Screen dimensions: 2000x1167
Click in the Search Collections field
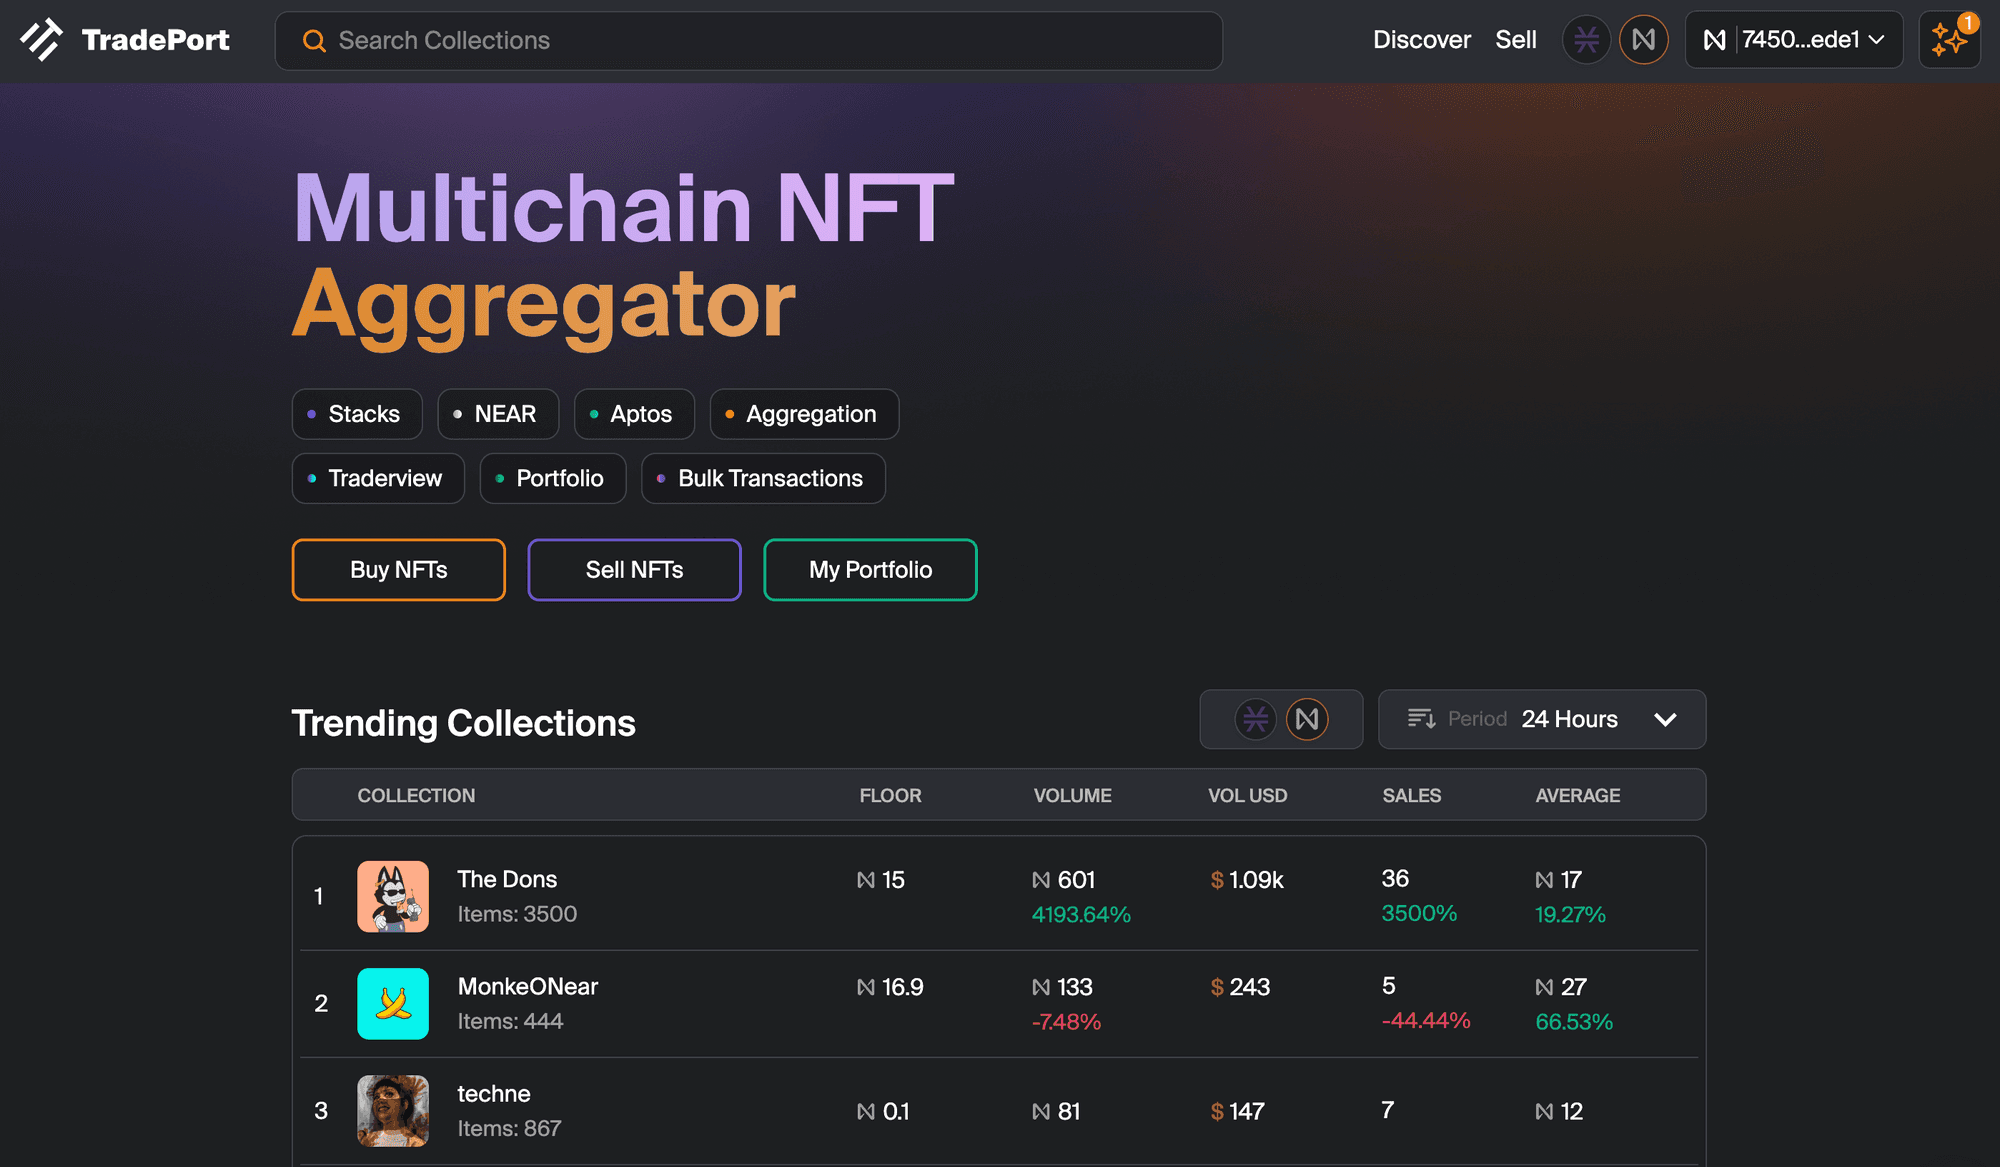click(760, 41)
